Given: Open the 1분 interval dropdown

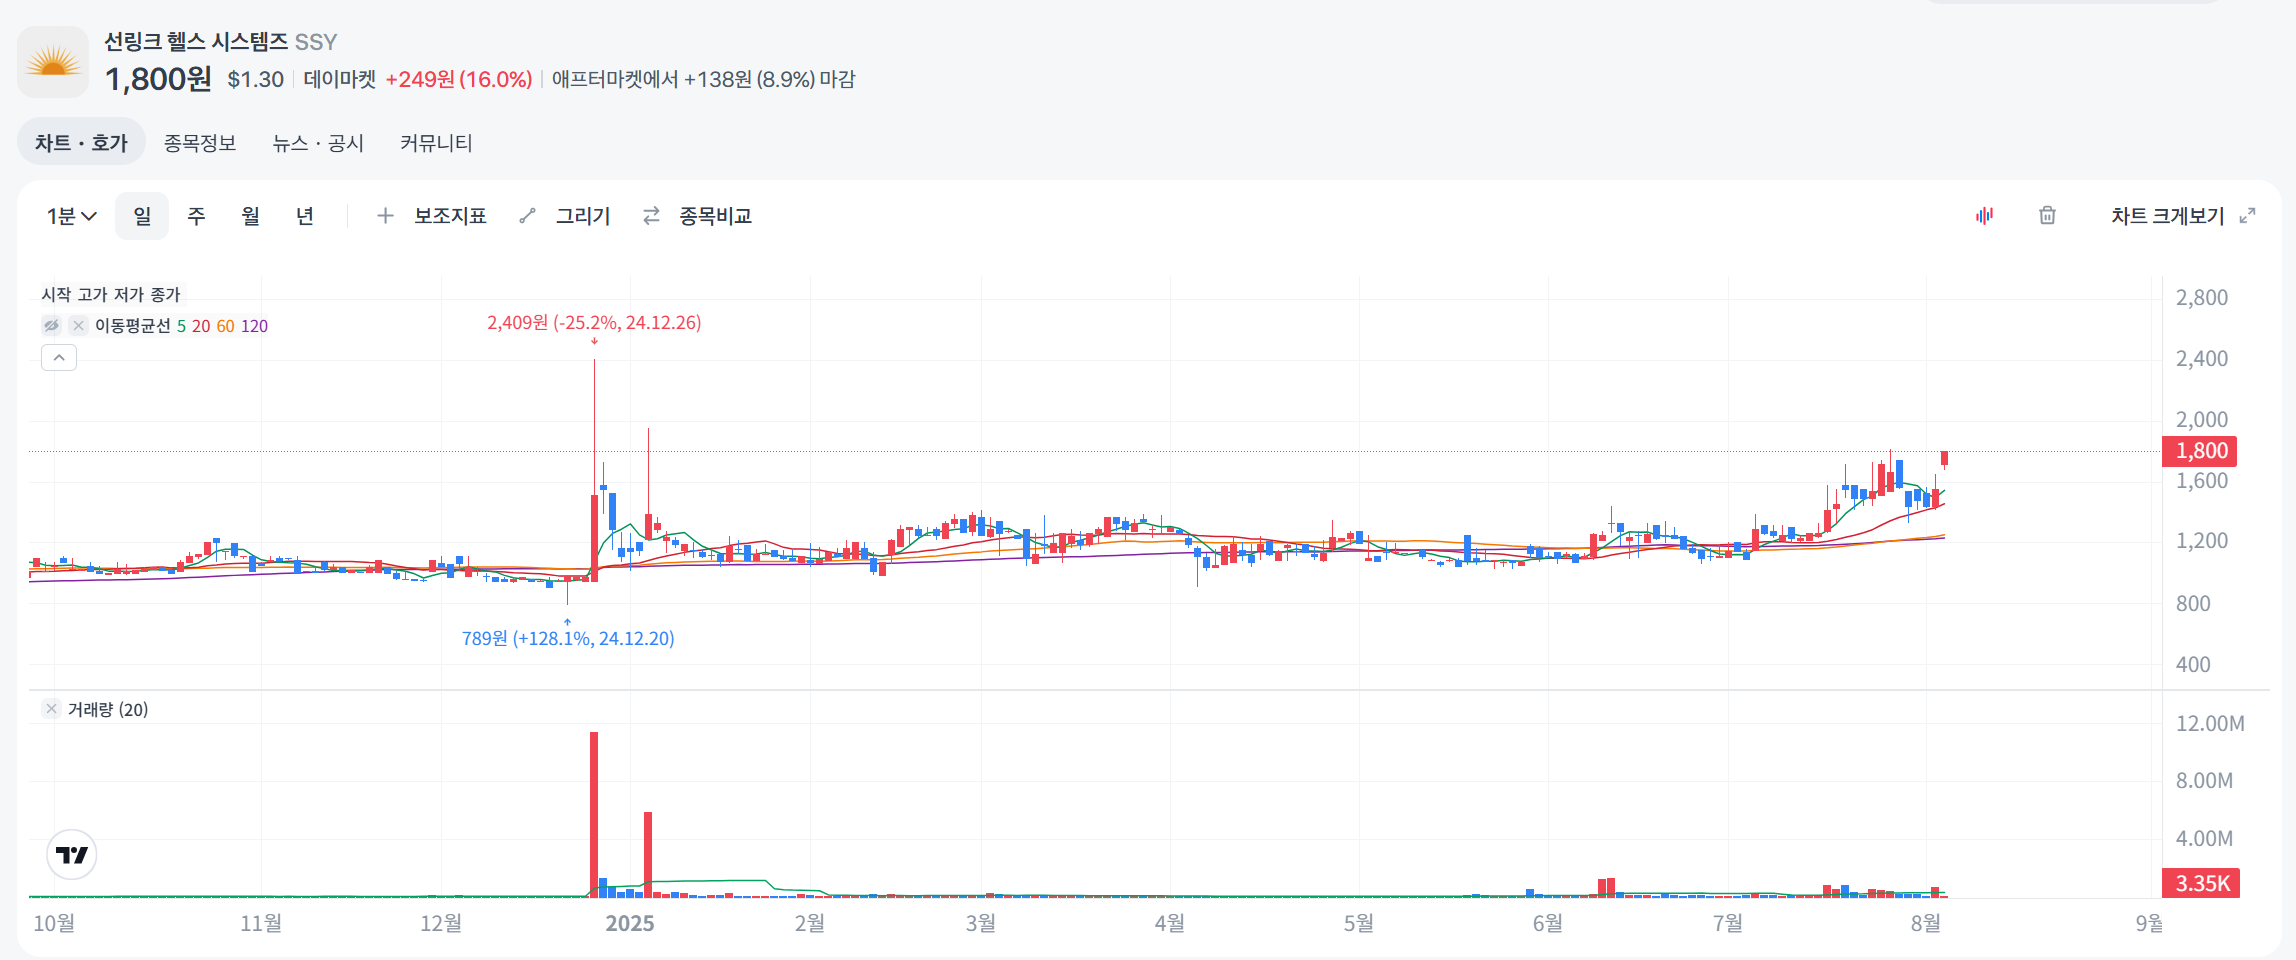Looking at the screenshot, I should pyautogui.click(x=72, y=216).
